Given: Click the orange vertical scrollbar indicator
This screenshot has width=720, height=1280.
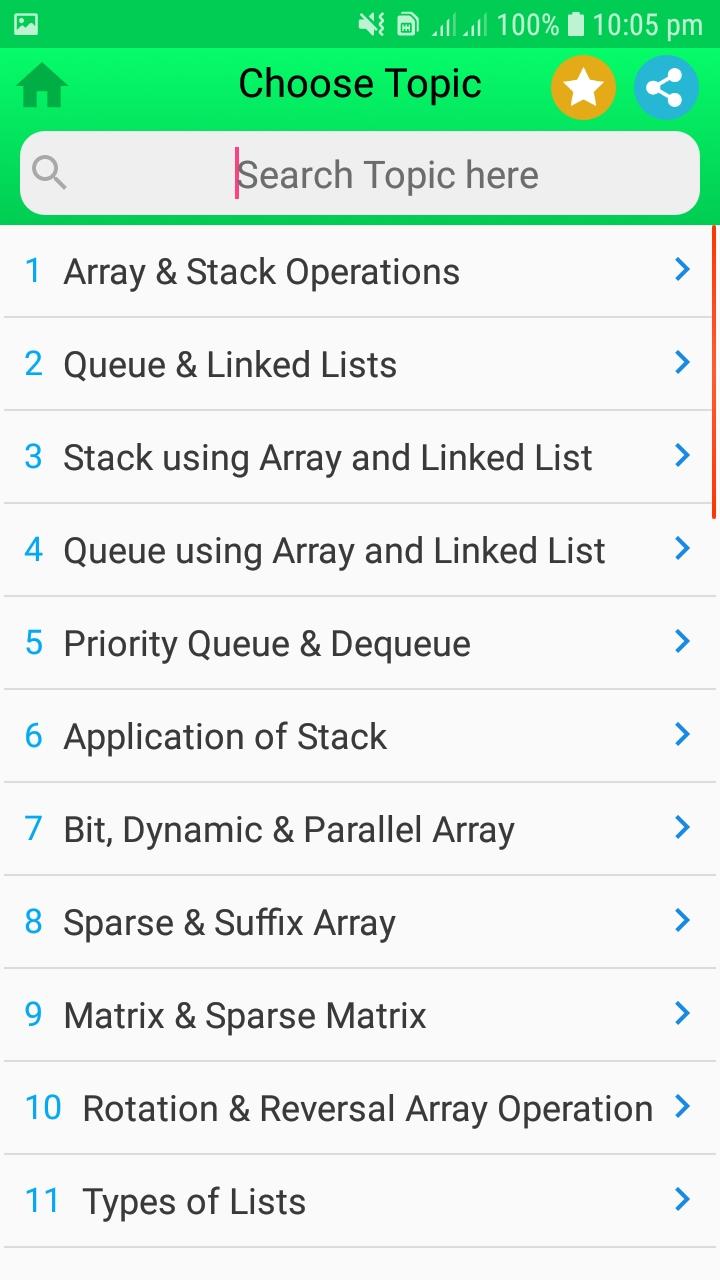Looking at the screenshot, I should click(715, 372).
